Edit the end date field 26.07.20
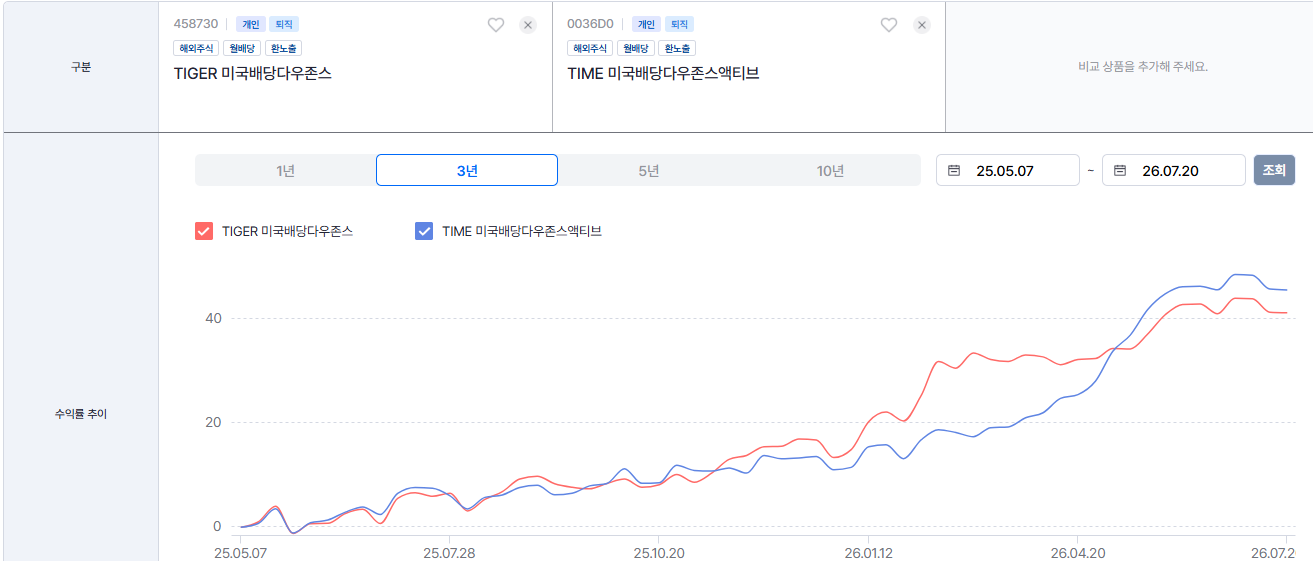Screen dimensions: 1313x561 coord(1174,170)
